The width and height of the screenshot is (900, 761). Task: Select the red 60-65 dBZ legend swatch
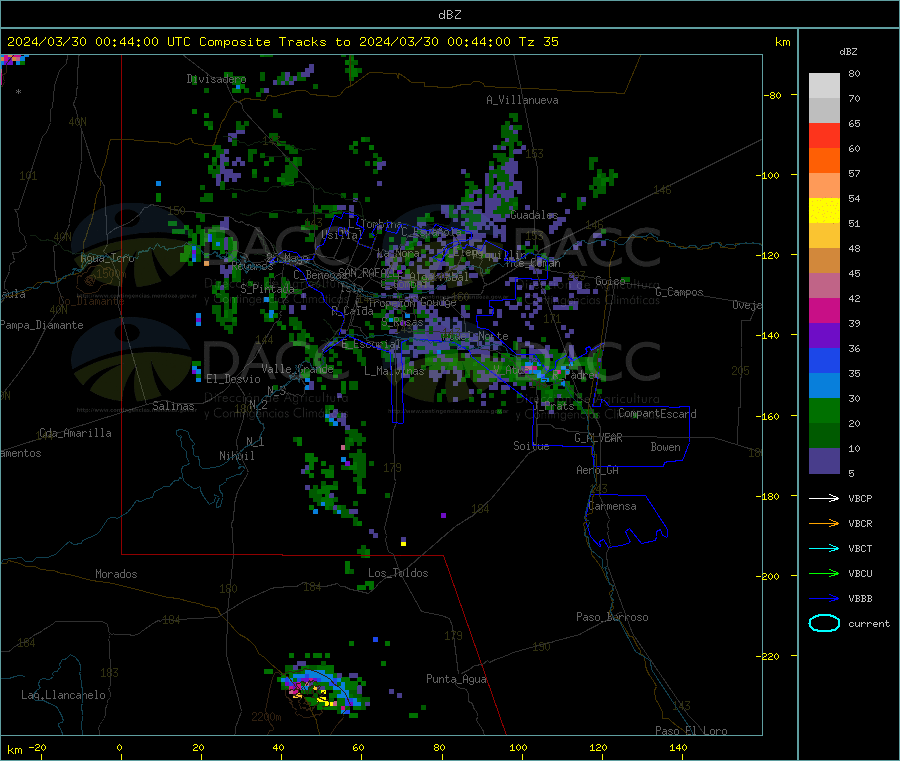click(x=824, y=136)
